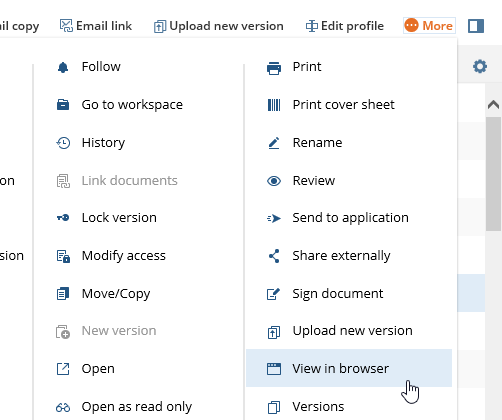This screenshot has height=420, width=502.
Task: Click the Sign document pen icon
Action: click(274, 294)
